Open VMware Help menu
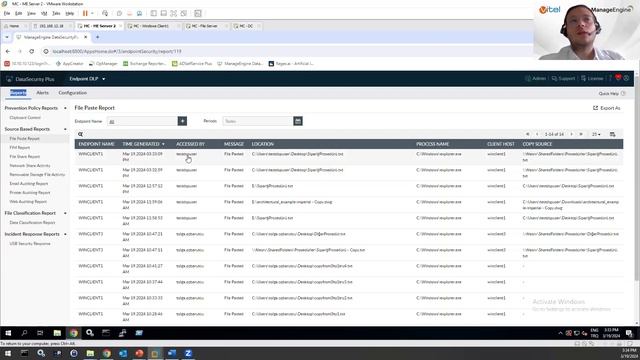This screenshot has height=360, width=640. click(70, 13)
